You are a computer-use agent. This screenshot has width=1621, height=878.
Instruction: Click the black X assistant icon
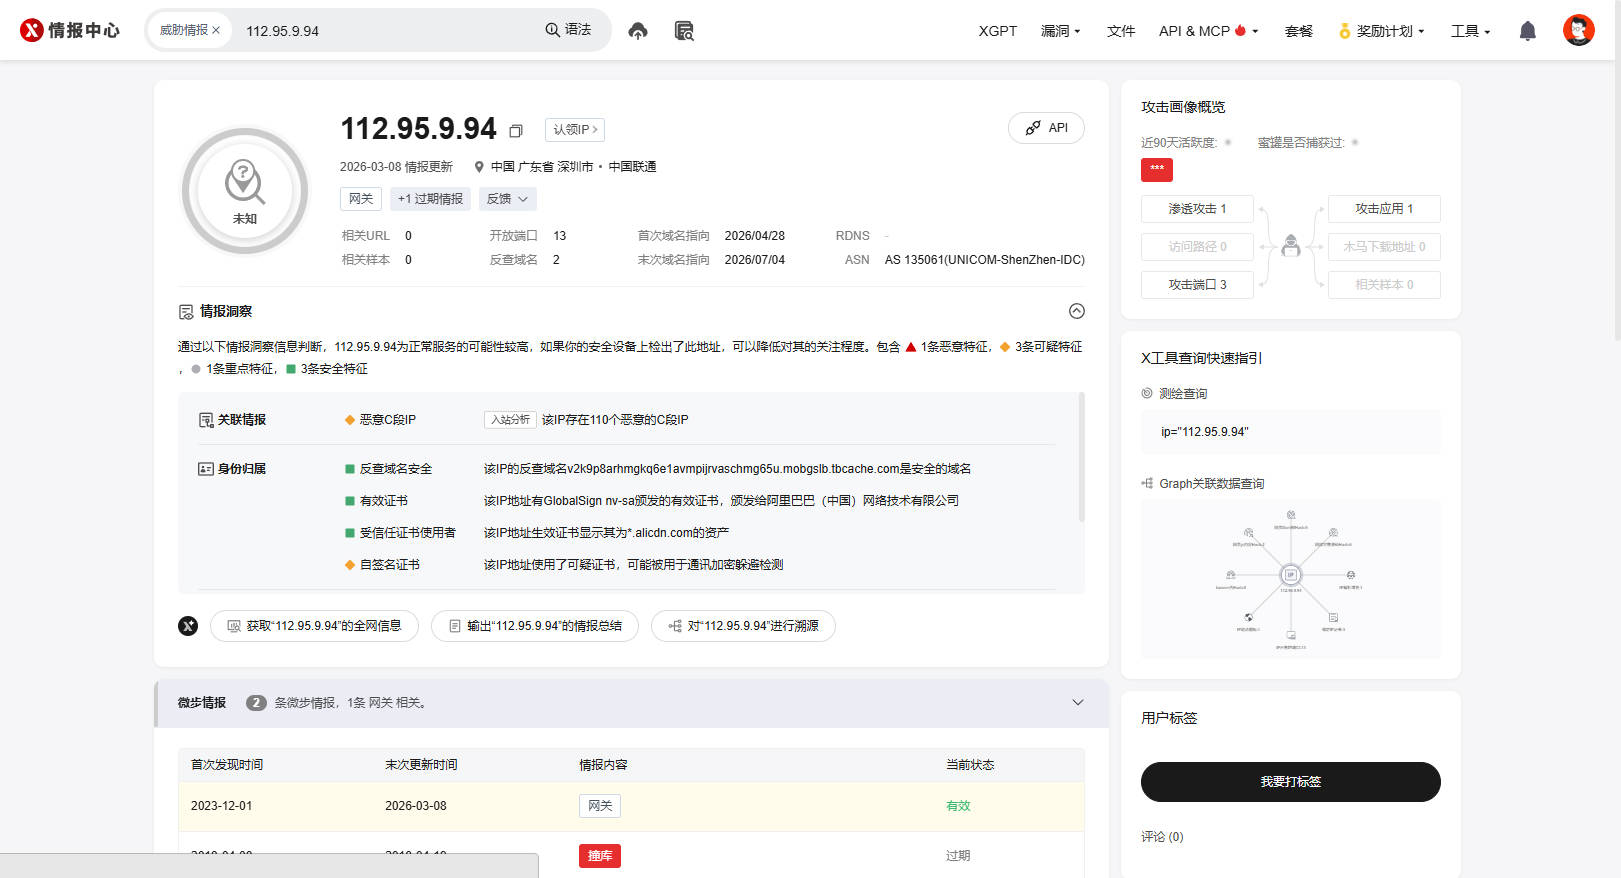[x=188, y=626]
